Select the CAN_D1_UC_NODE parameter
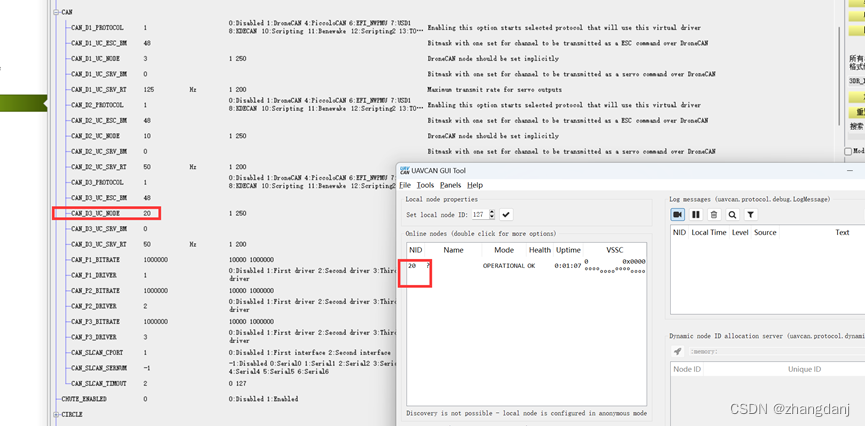Image resolution: width=865 pixels, height=426 pixels. click(x=95, y=58)
